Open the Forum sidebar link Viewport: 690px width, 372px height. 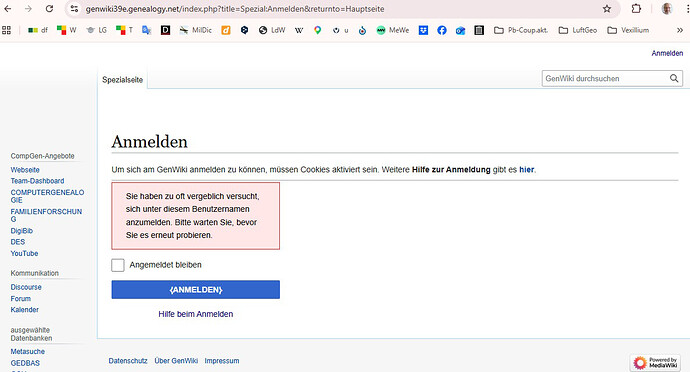point(21,298)
